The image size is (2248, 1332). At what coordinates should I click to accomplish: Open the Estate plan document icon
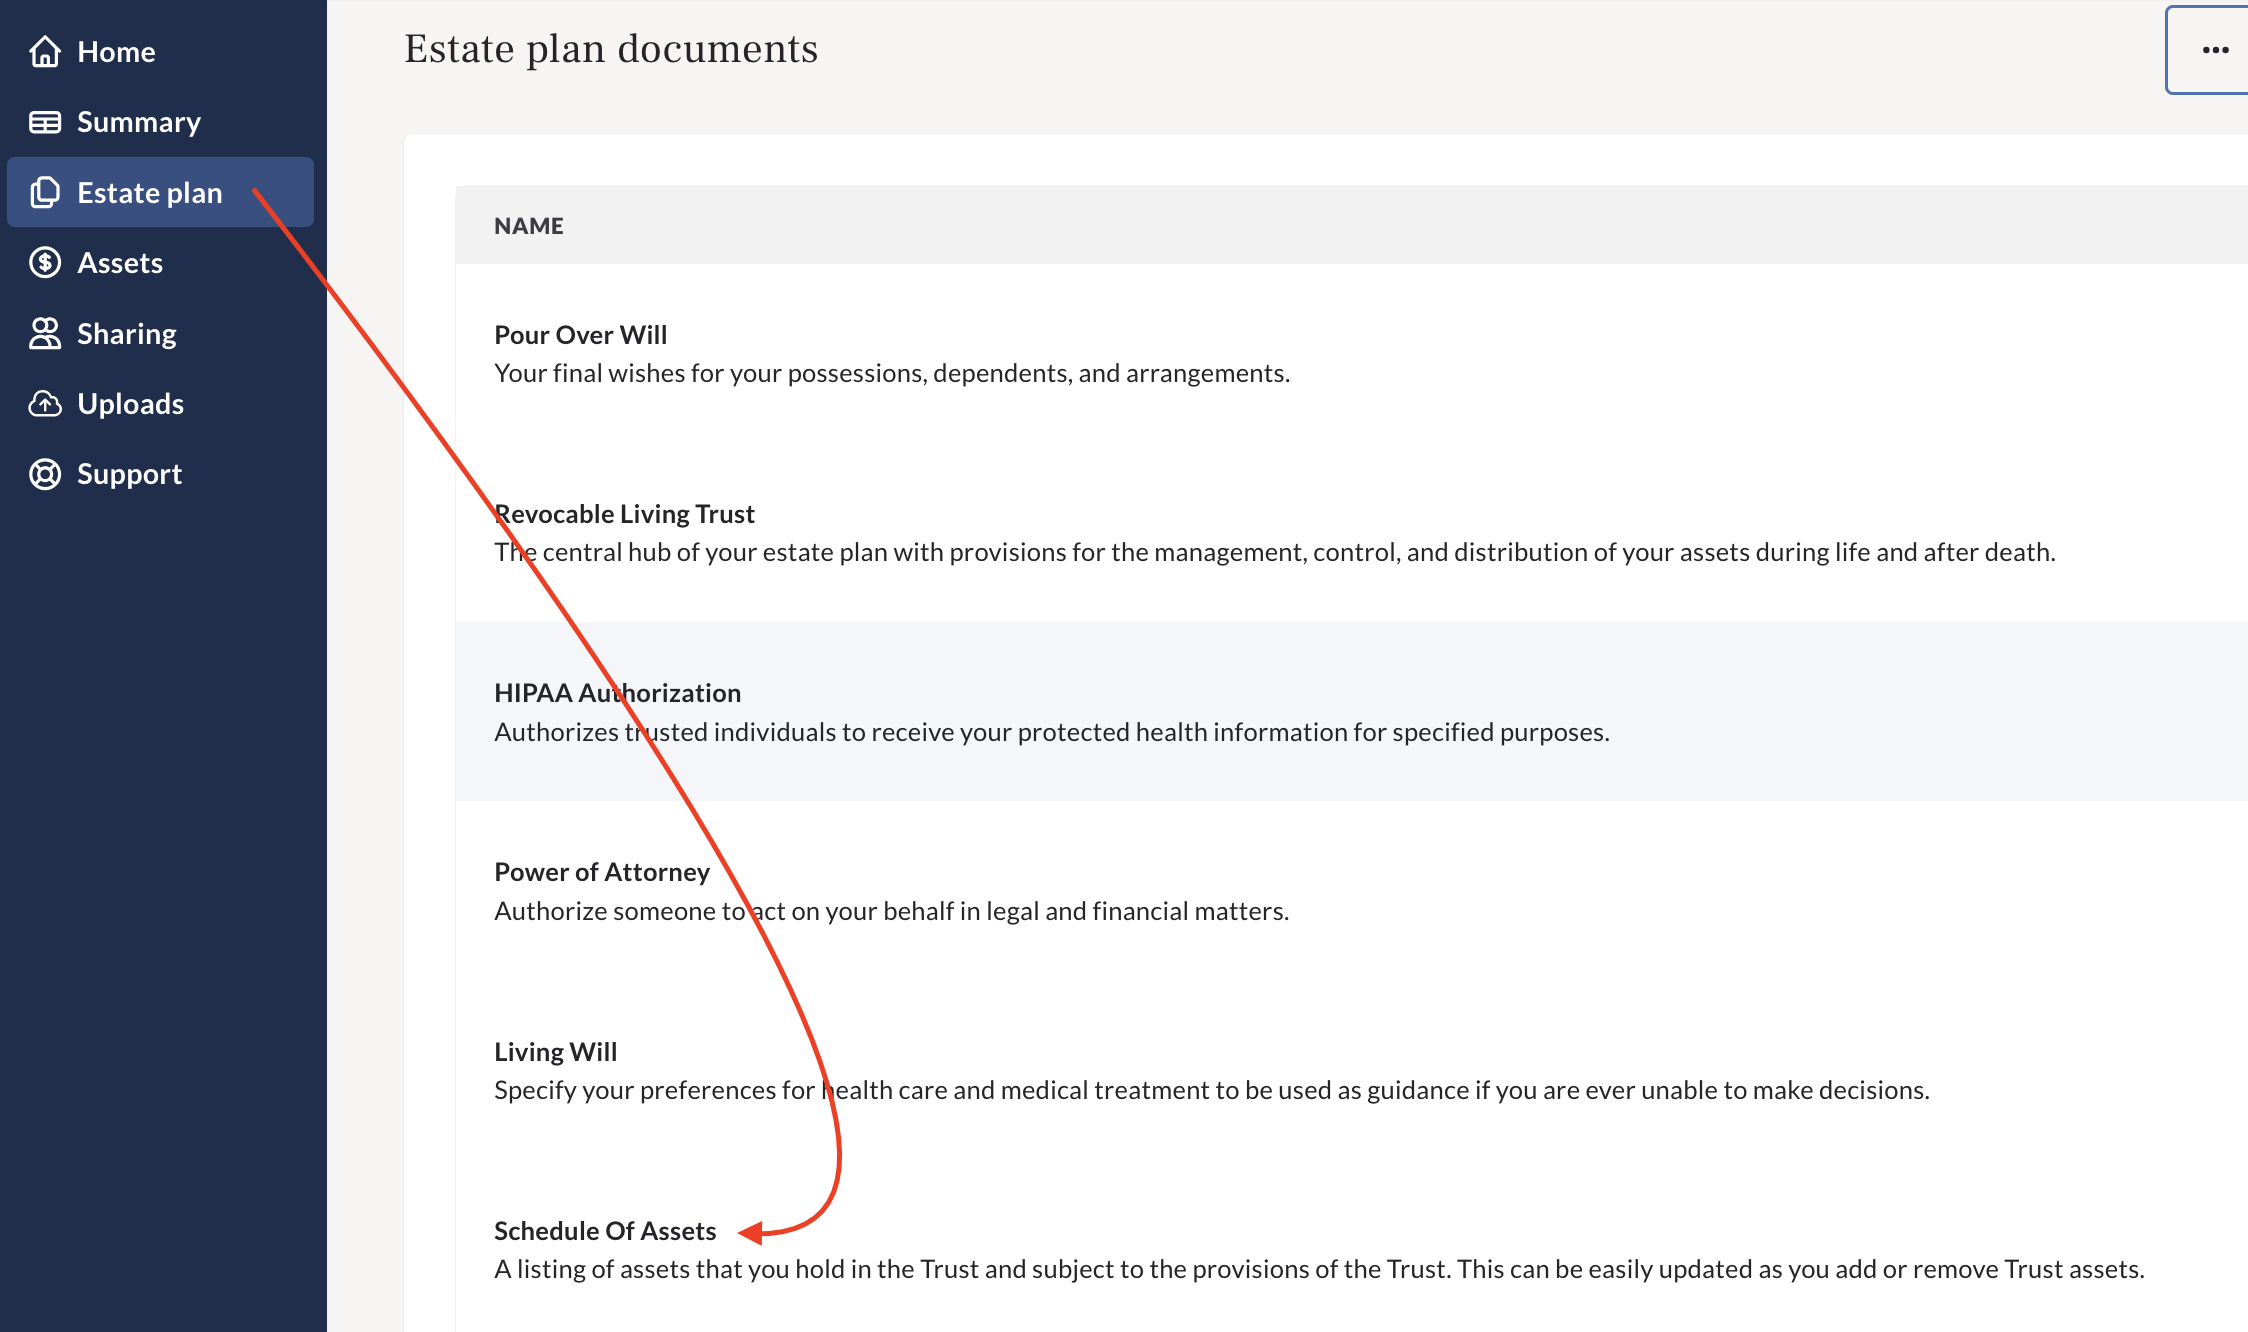click(x=45, y=192)
